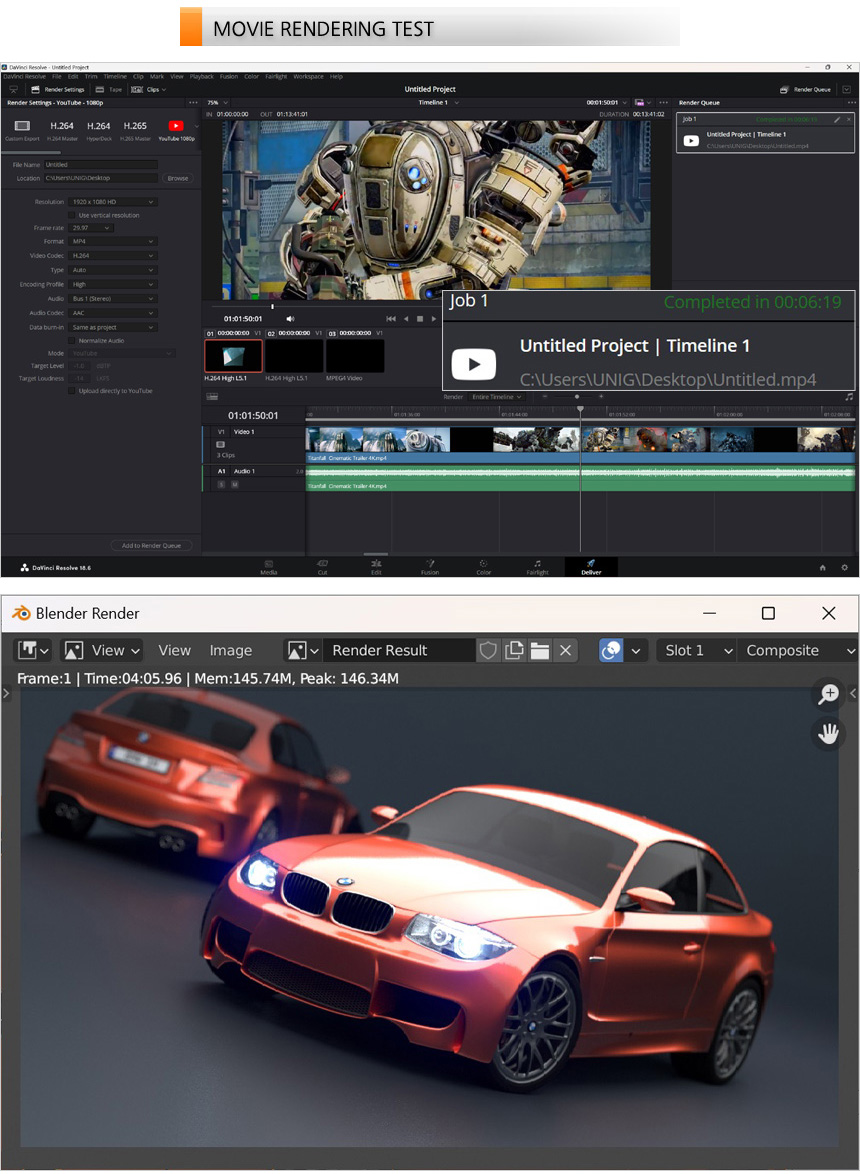Mute the viewer audio speaker icon

point(290,319)
